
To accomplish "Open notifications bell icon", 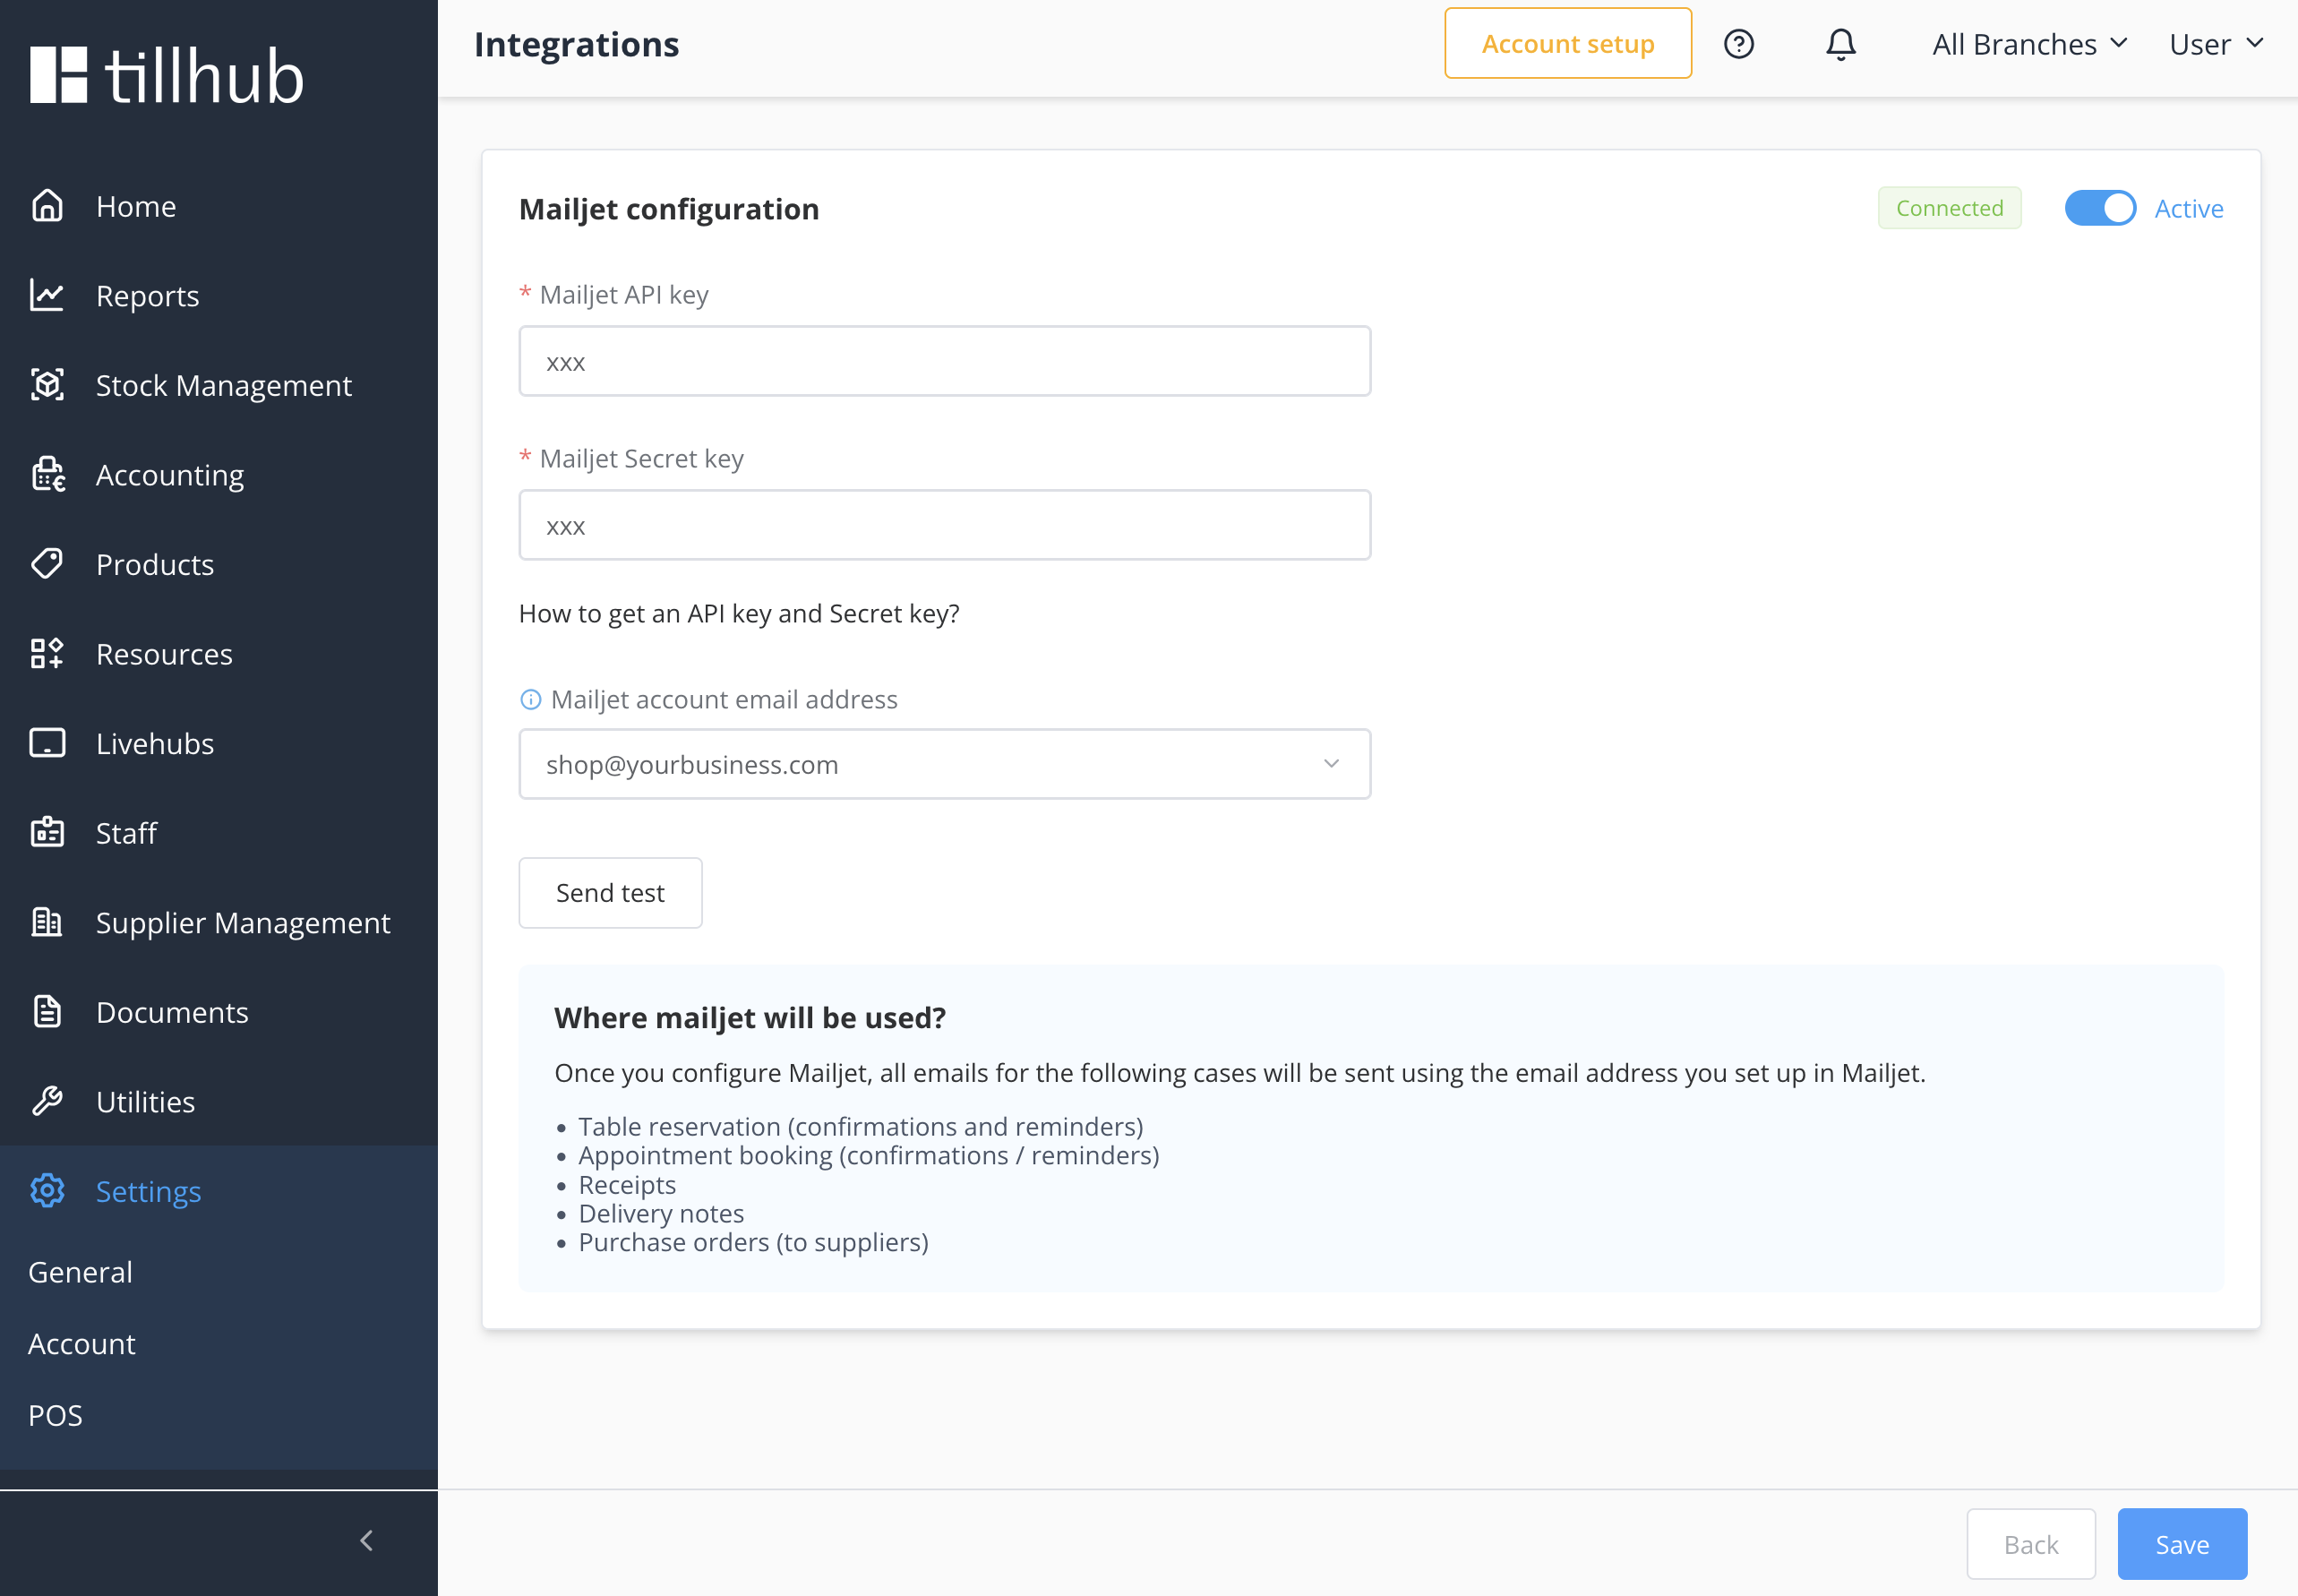I will pos(1840,44).
